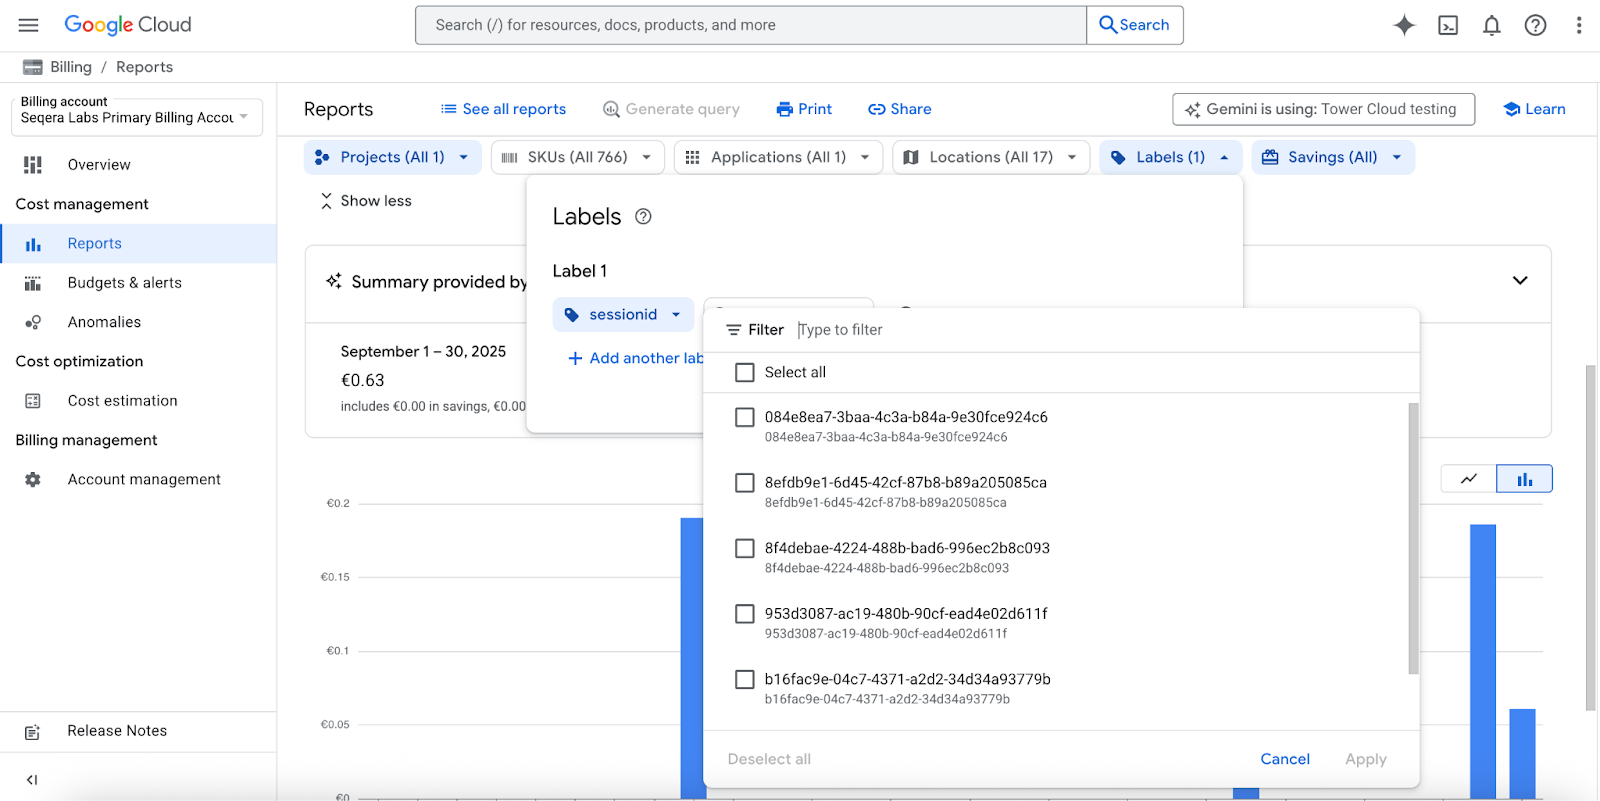
Task: Open the main navigation hamburger menu
Action: pos(28,25)
